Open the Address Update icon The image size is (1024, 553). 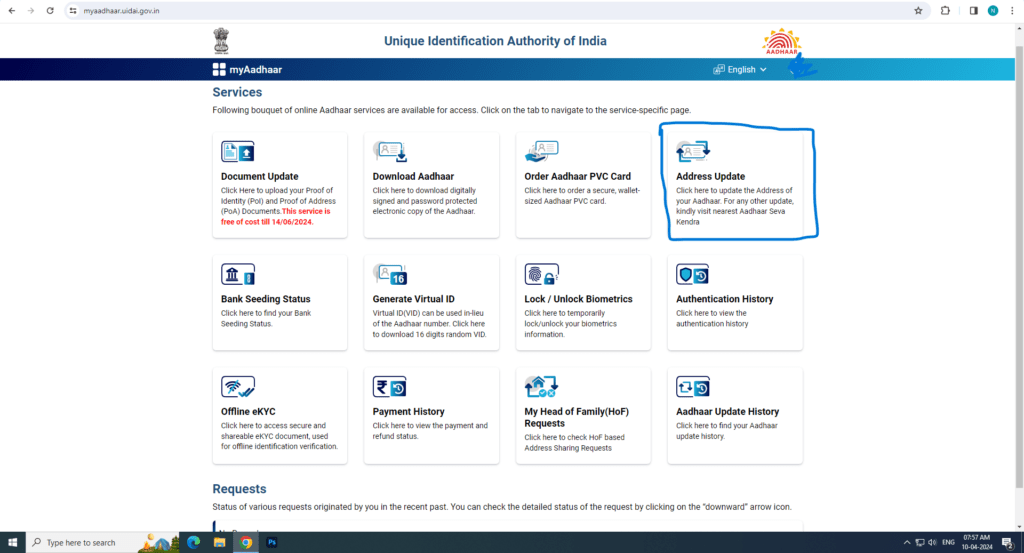(693, 151)
